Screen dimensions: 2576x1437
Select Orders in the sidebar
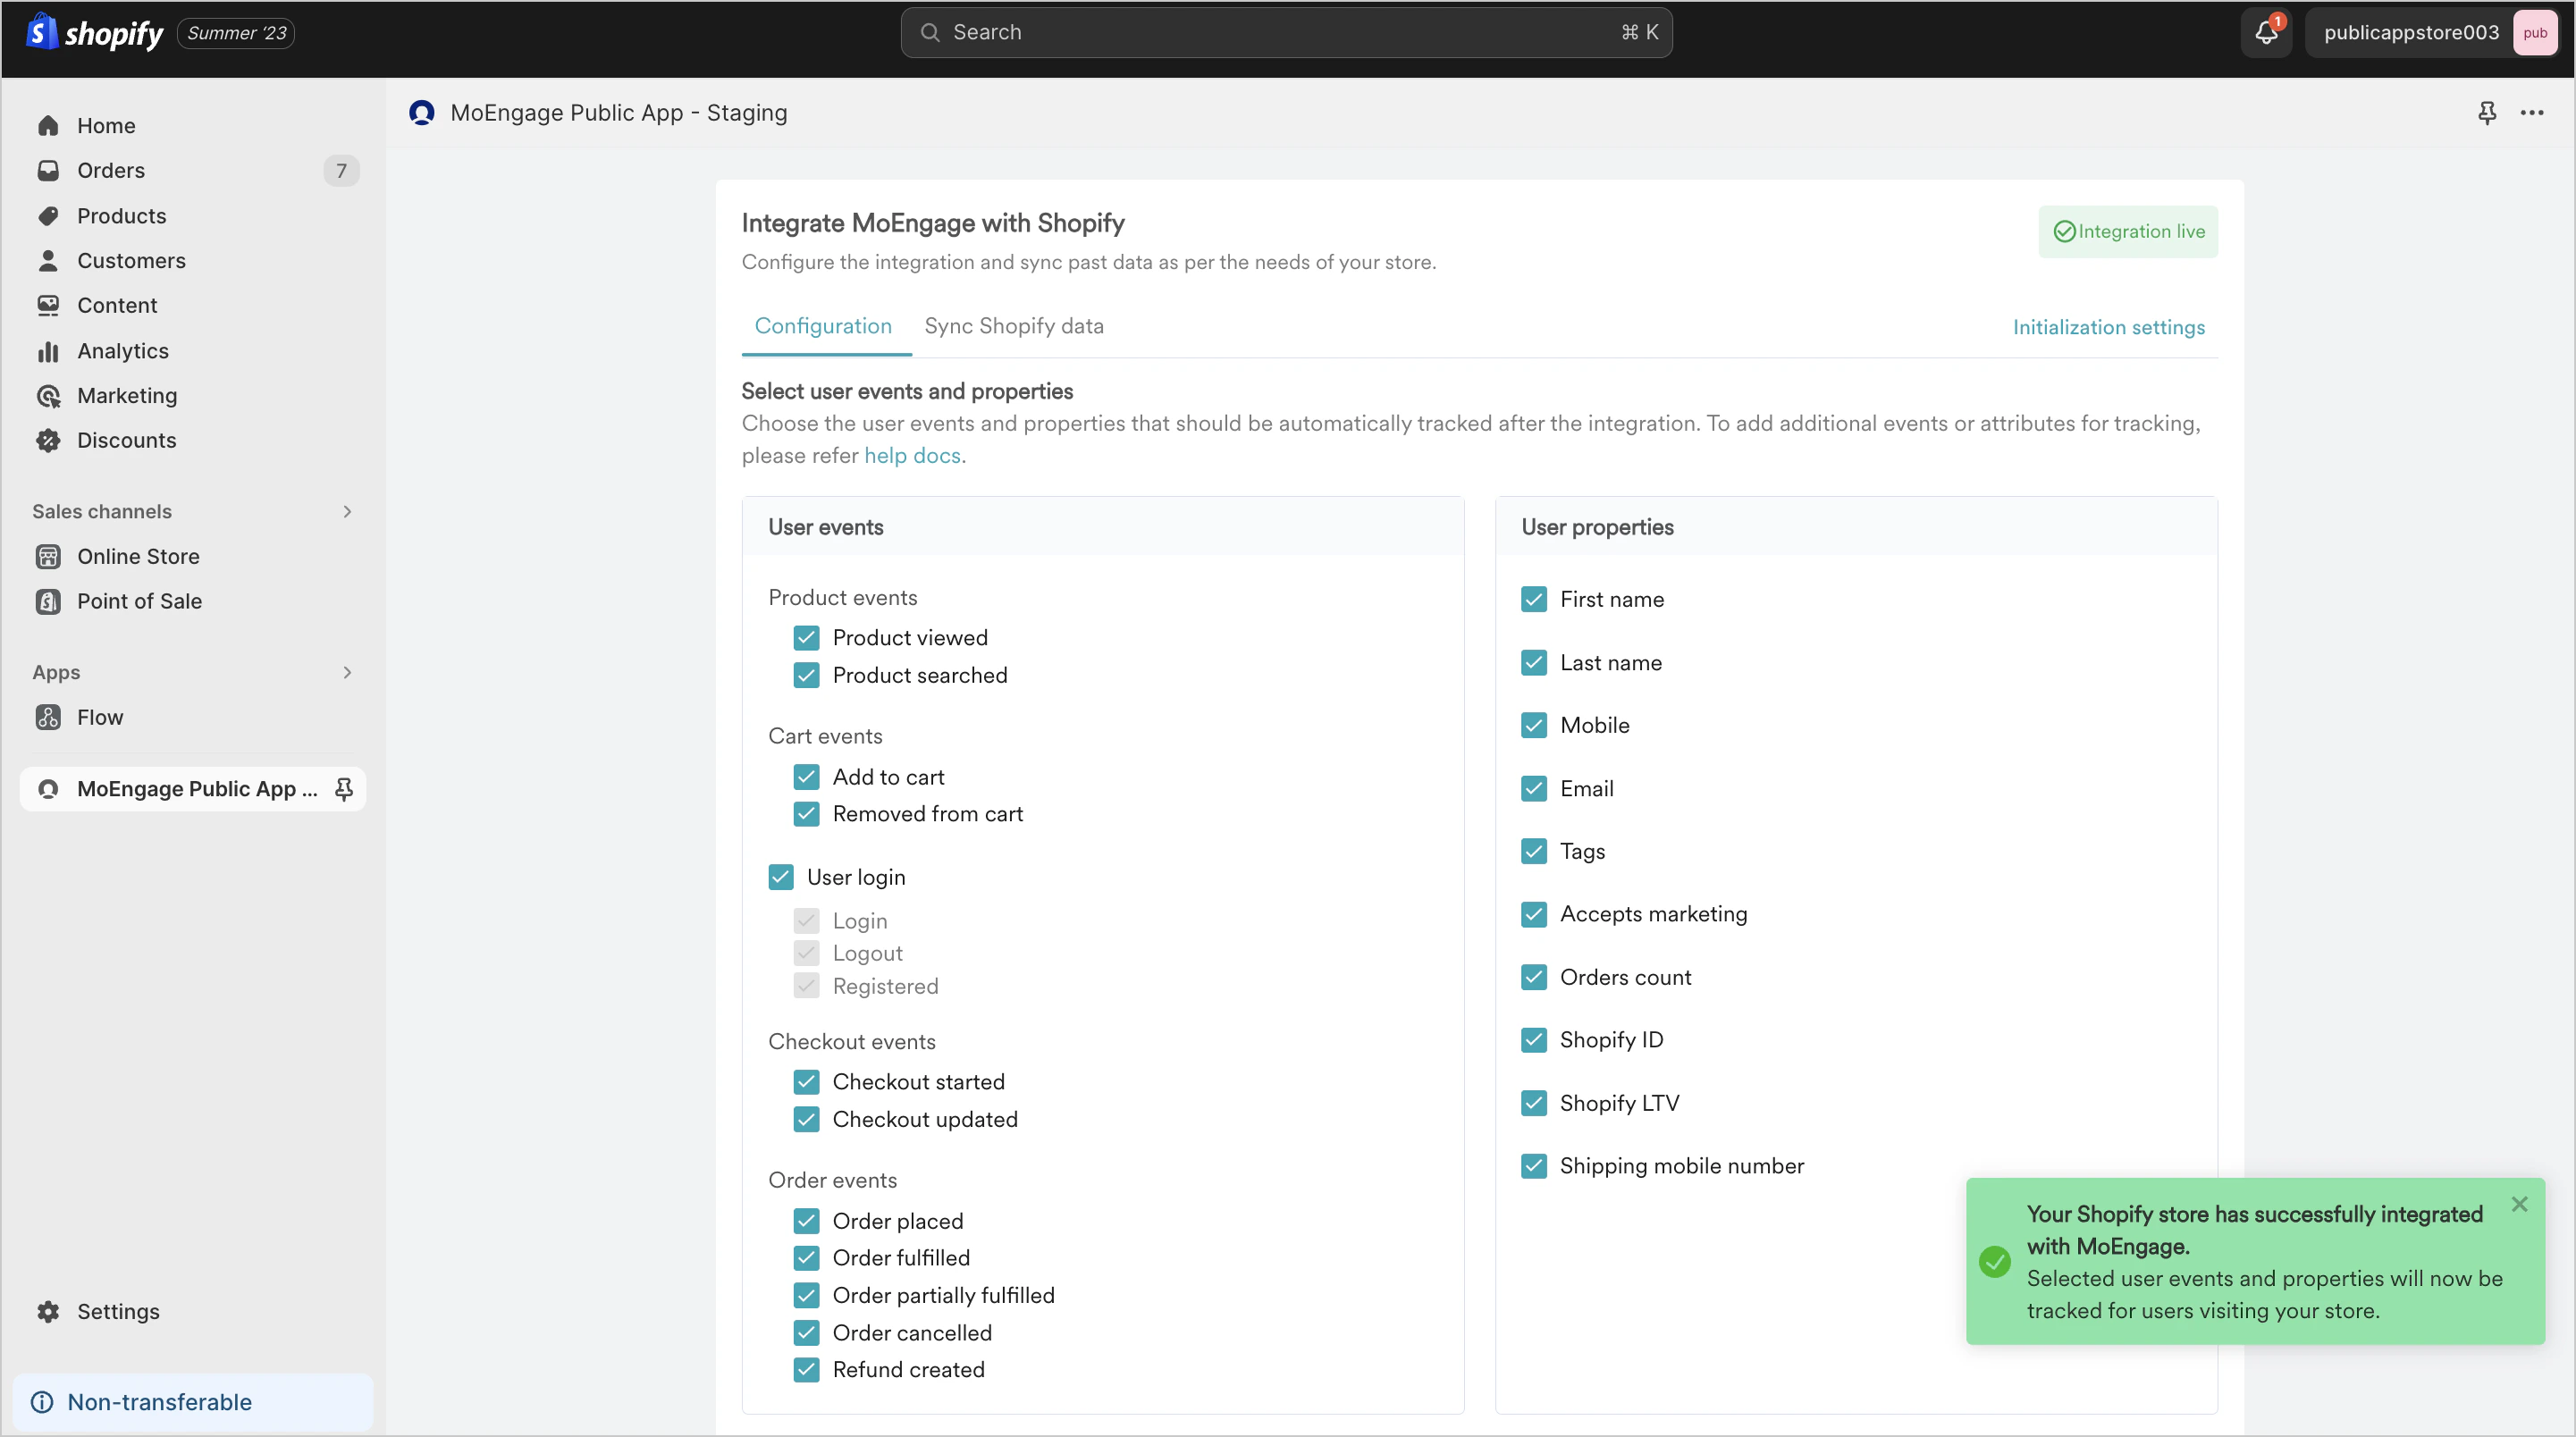tap(110, 170)
